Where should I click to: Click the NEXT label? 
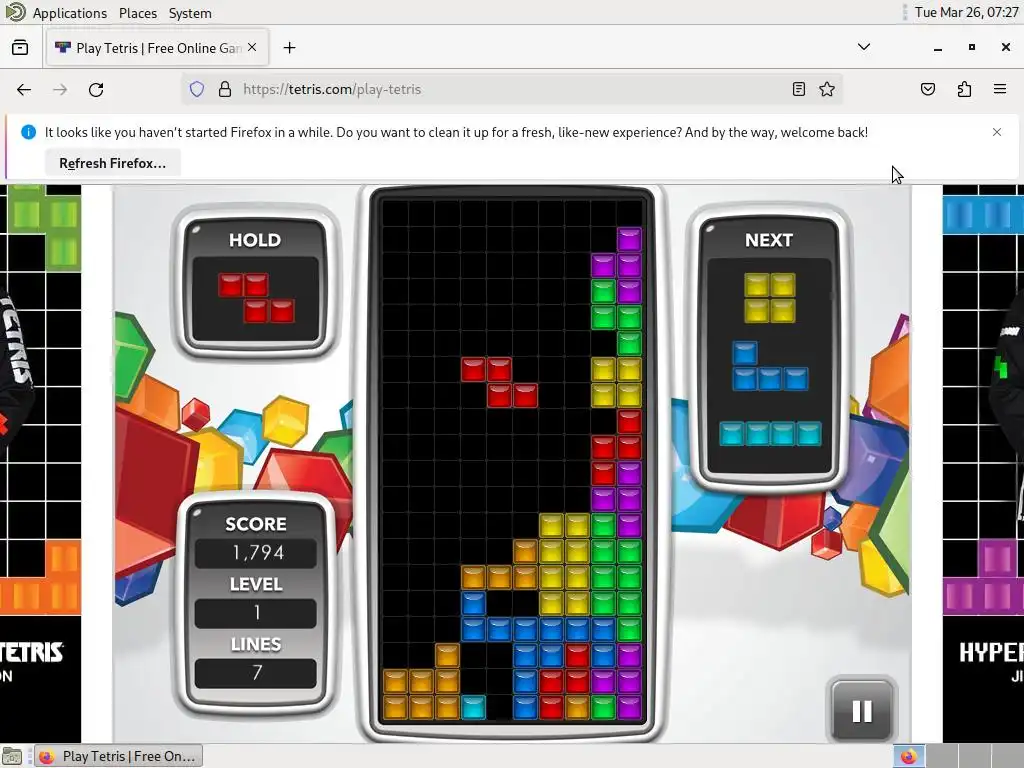769,240
